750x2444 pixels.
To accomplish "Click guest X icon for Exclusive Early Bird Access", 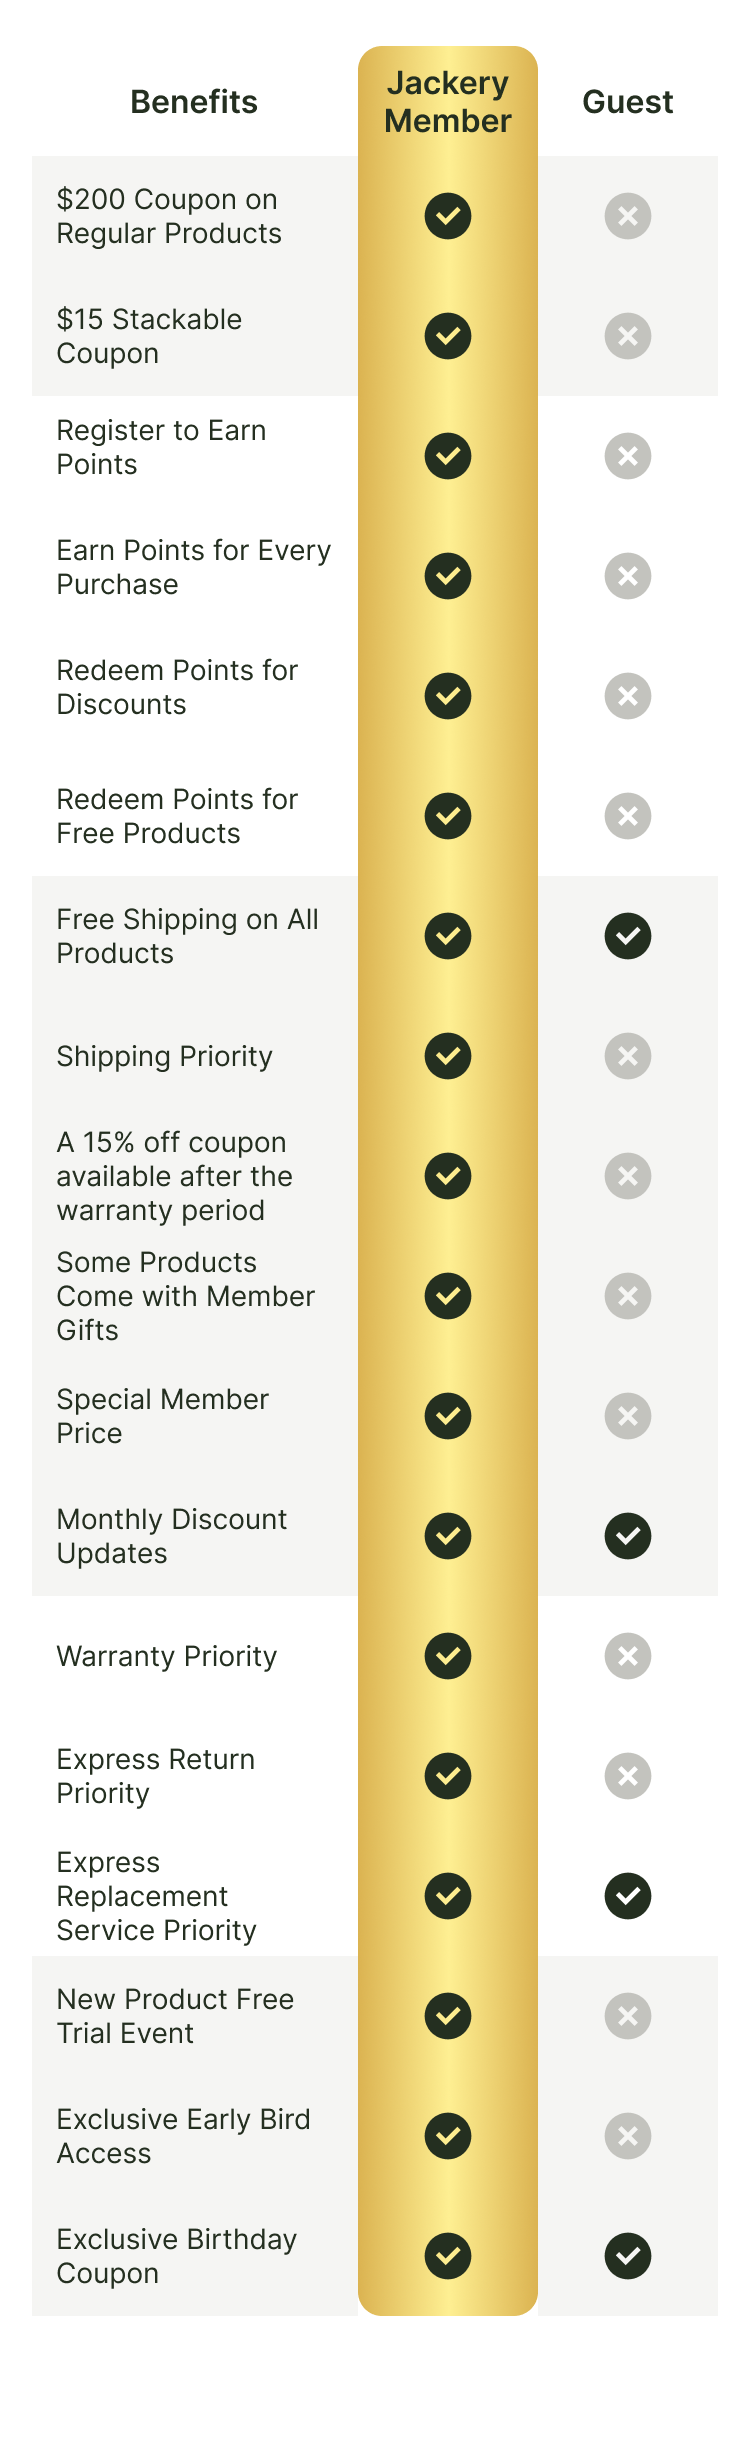I will pos(628,2136).
